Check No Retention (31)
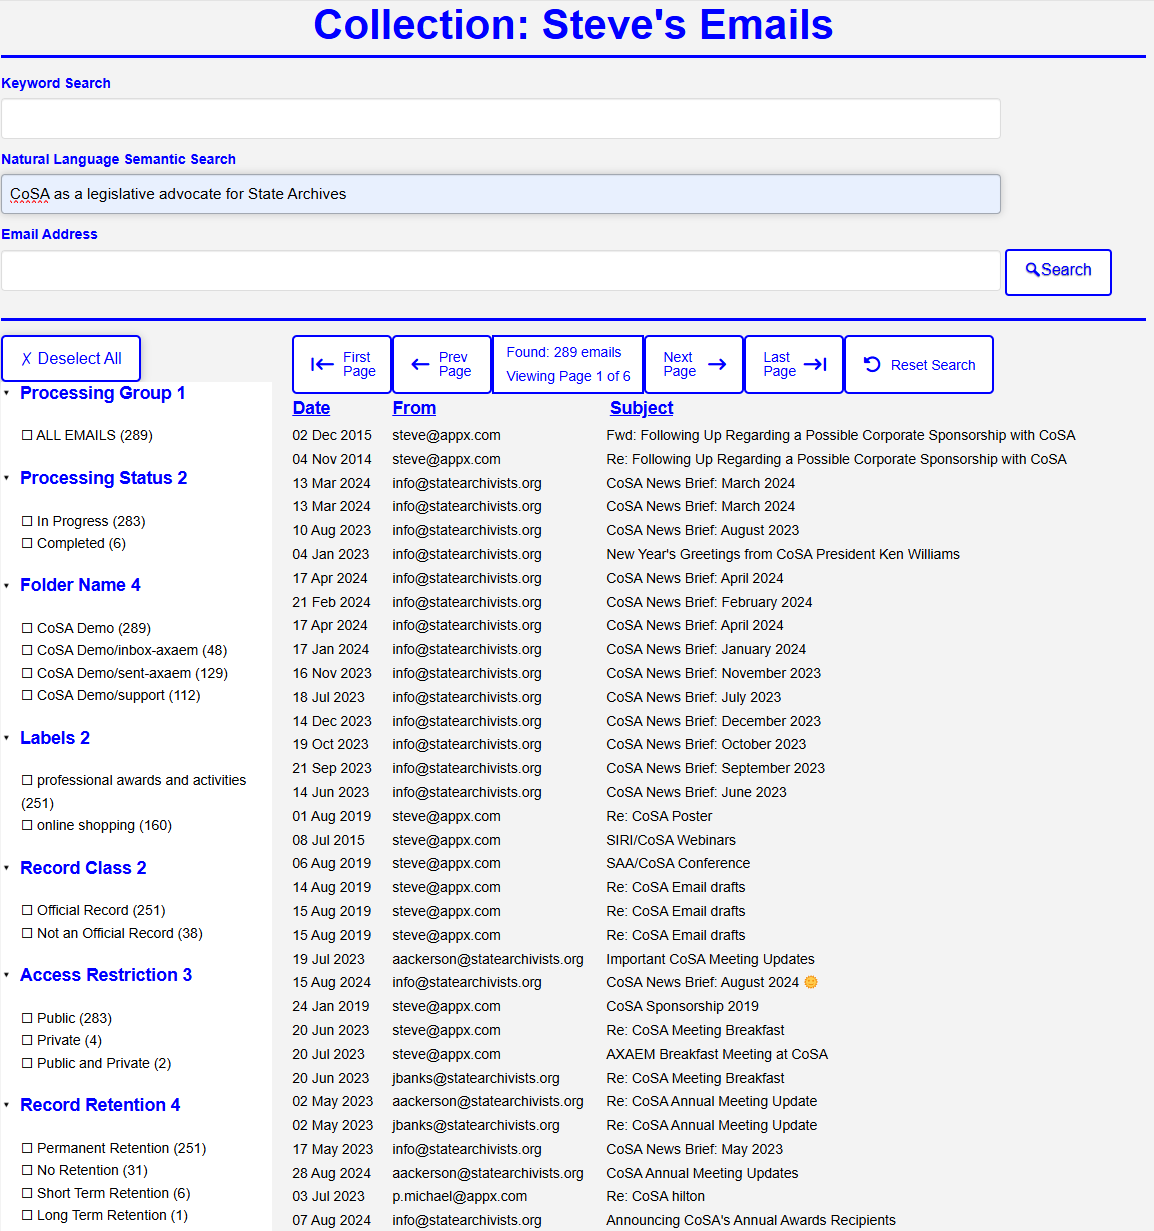1154x1231 pixels. [27, 1170]
